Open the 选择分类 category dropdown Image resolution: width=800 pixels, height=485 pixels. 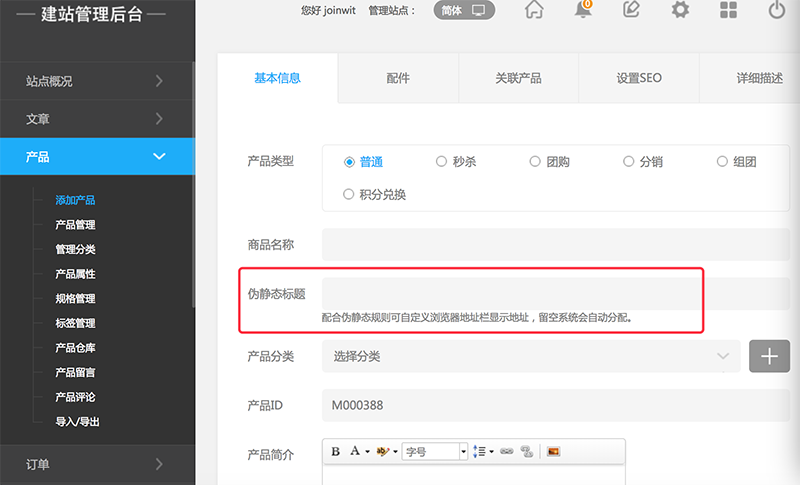coord(531,356)
